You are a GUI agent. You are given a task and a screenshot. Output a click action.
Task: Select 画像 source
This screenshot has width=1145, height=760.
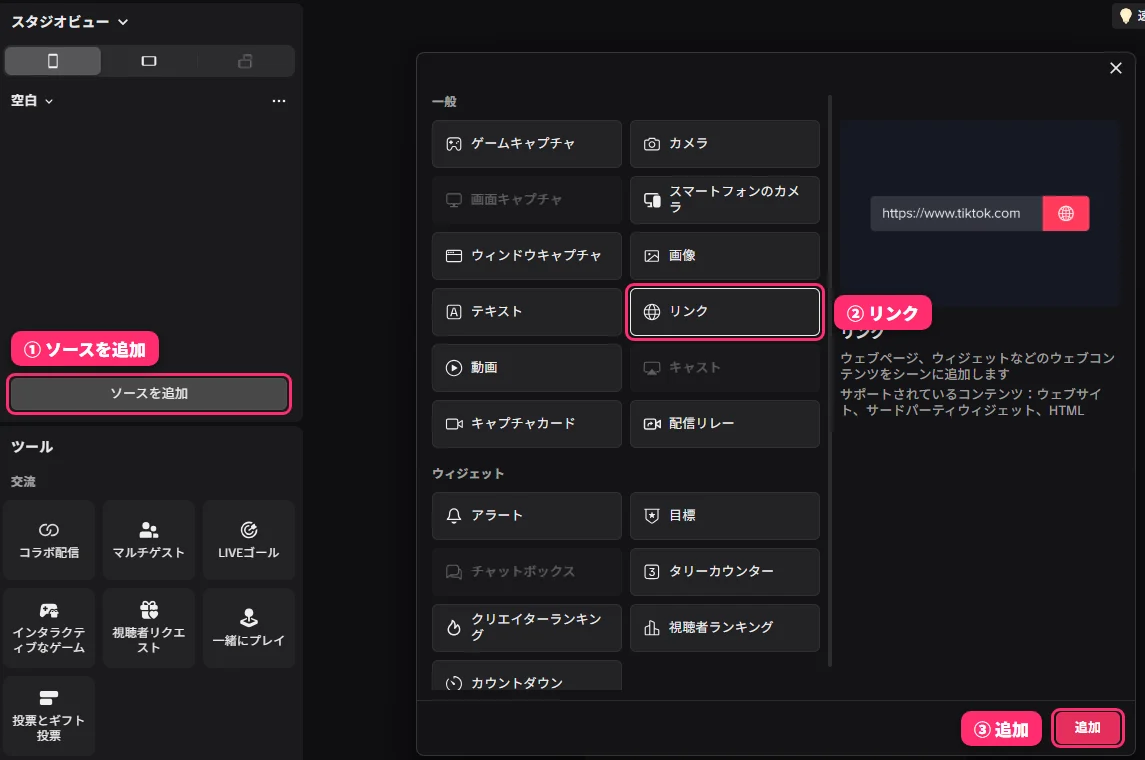click(724, 256)
